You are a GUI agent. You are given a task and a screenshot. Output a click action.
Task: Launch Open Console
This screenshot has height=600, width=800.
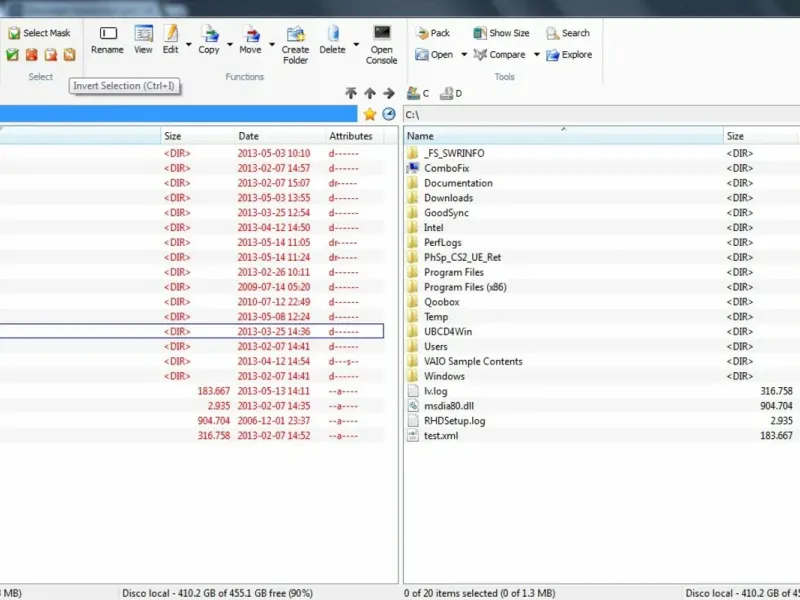pyautogui.click(x=382, y=45)
